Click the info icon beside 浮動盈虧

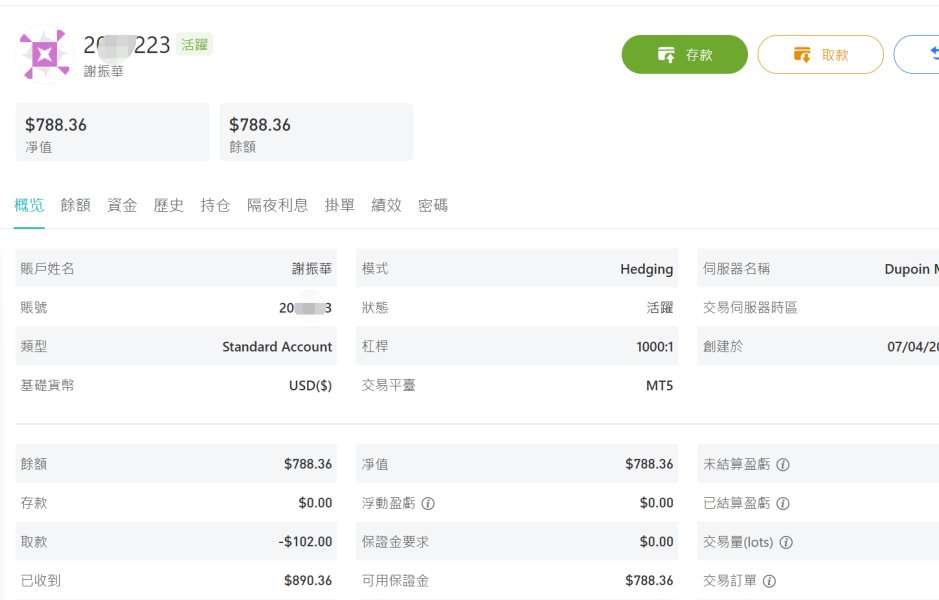tap(428, 503)
